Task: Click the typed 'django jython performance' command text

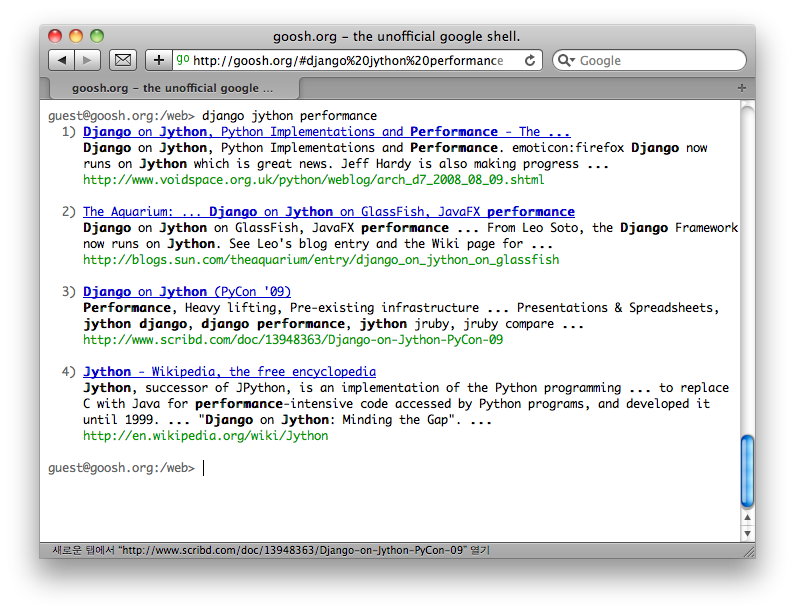Action: click(x=290, y=116)
